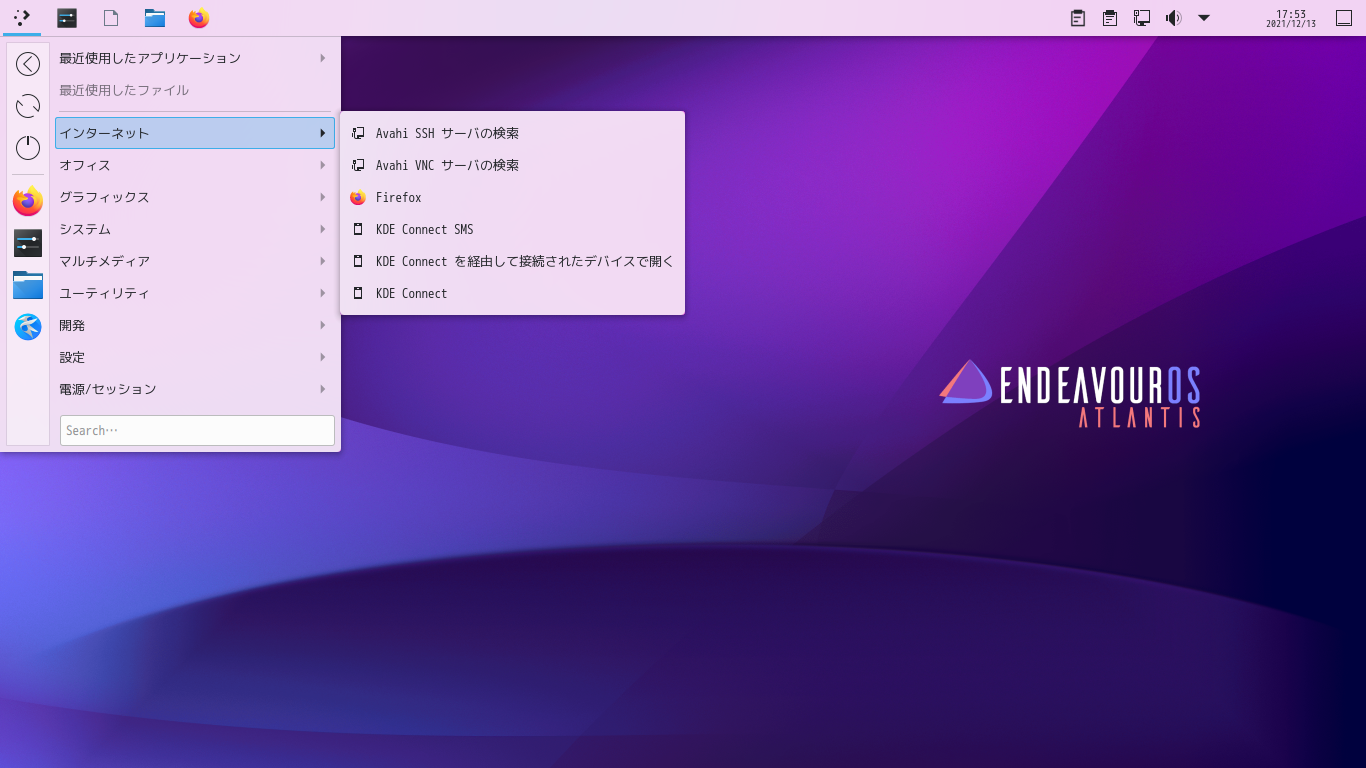Expand arrow beside オフィス
The image size is (1366, 768).
click(322, 165)
